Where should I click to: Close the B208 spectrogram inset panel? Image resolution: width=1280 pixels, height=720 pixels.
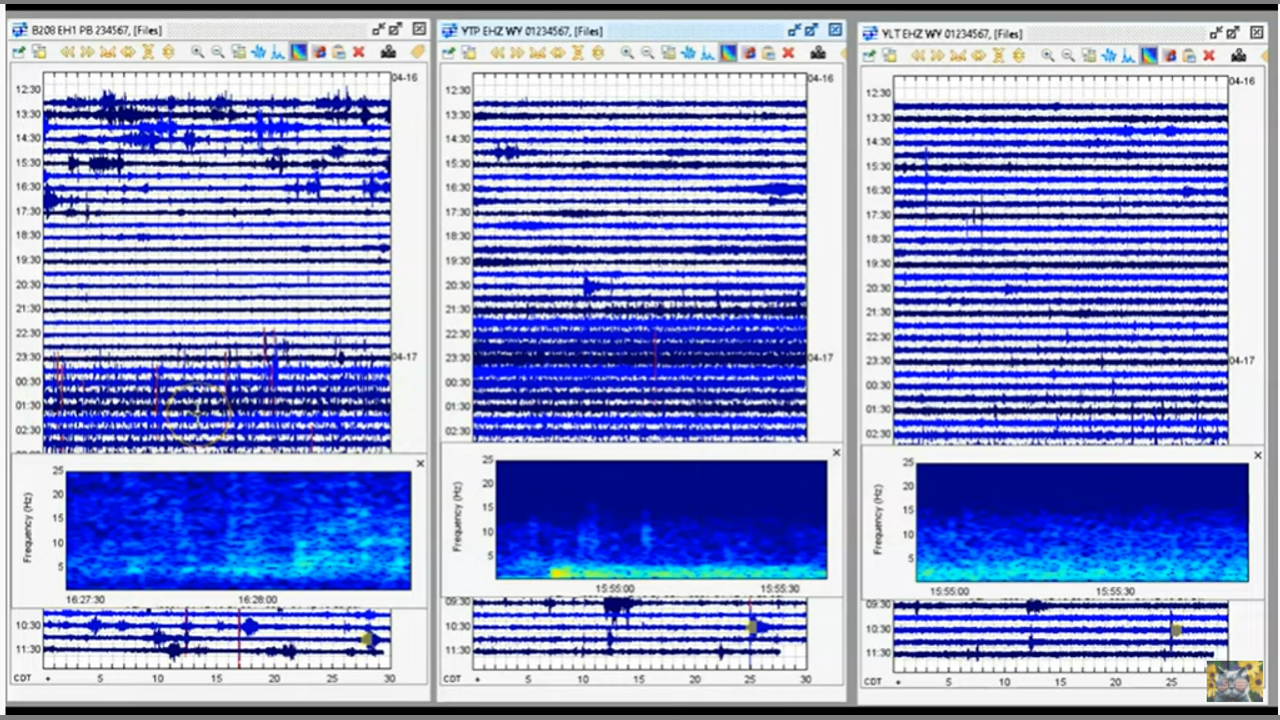pyautogui.click(x=420, y=463)
